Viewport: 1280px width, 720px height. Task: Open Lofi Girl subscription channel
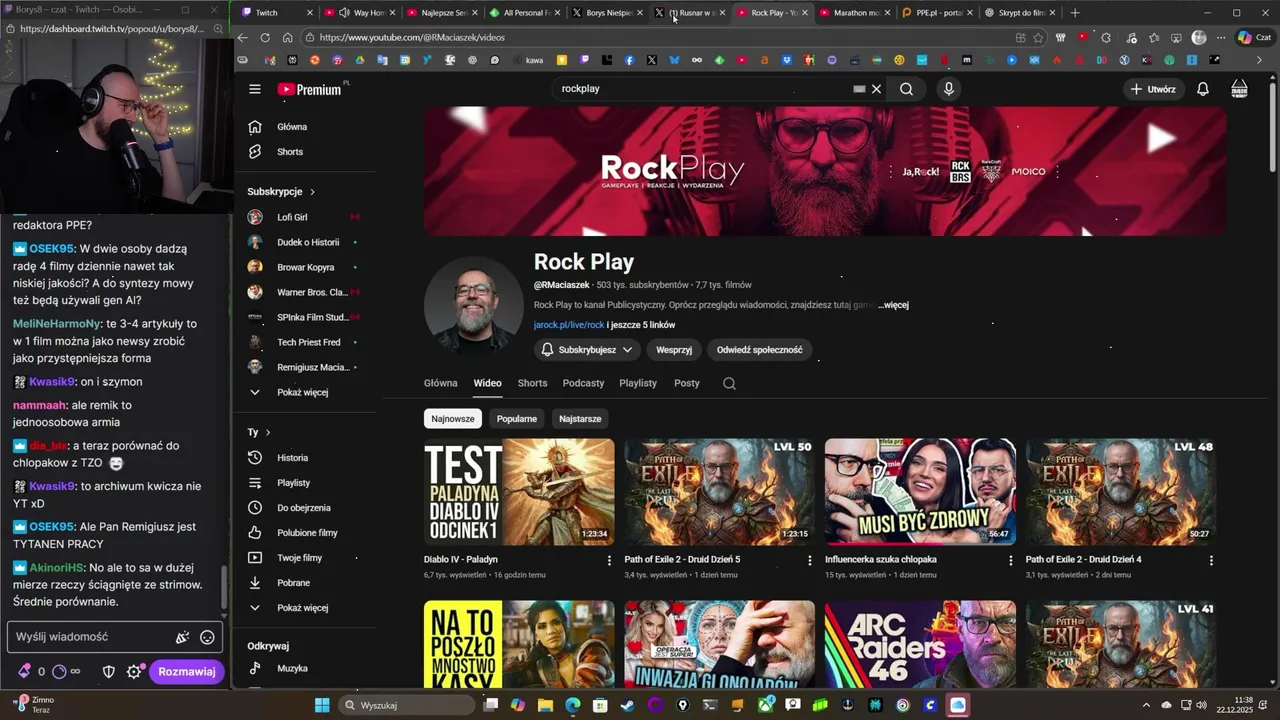coord(292,217)
